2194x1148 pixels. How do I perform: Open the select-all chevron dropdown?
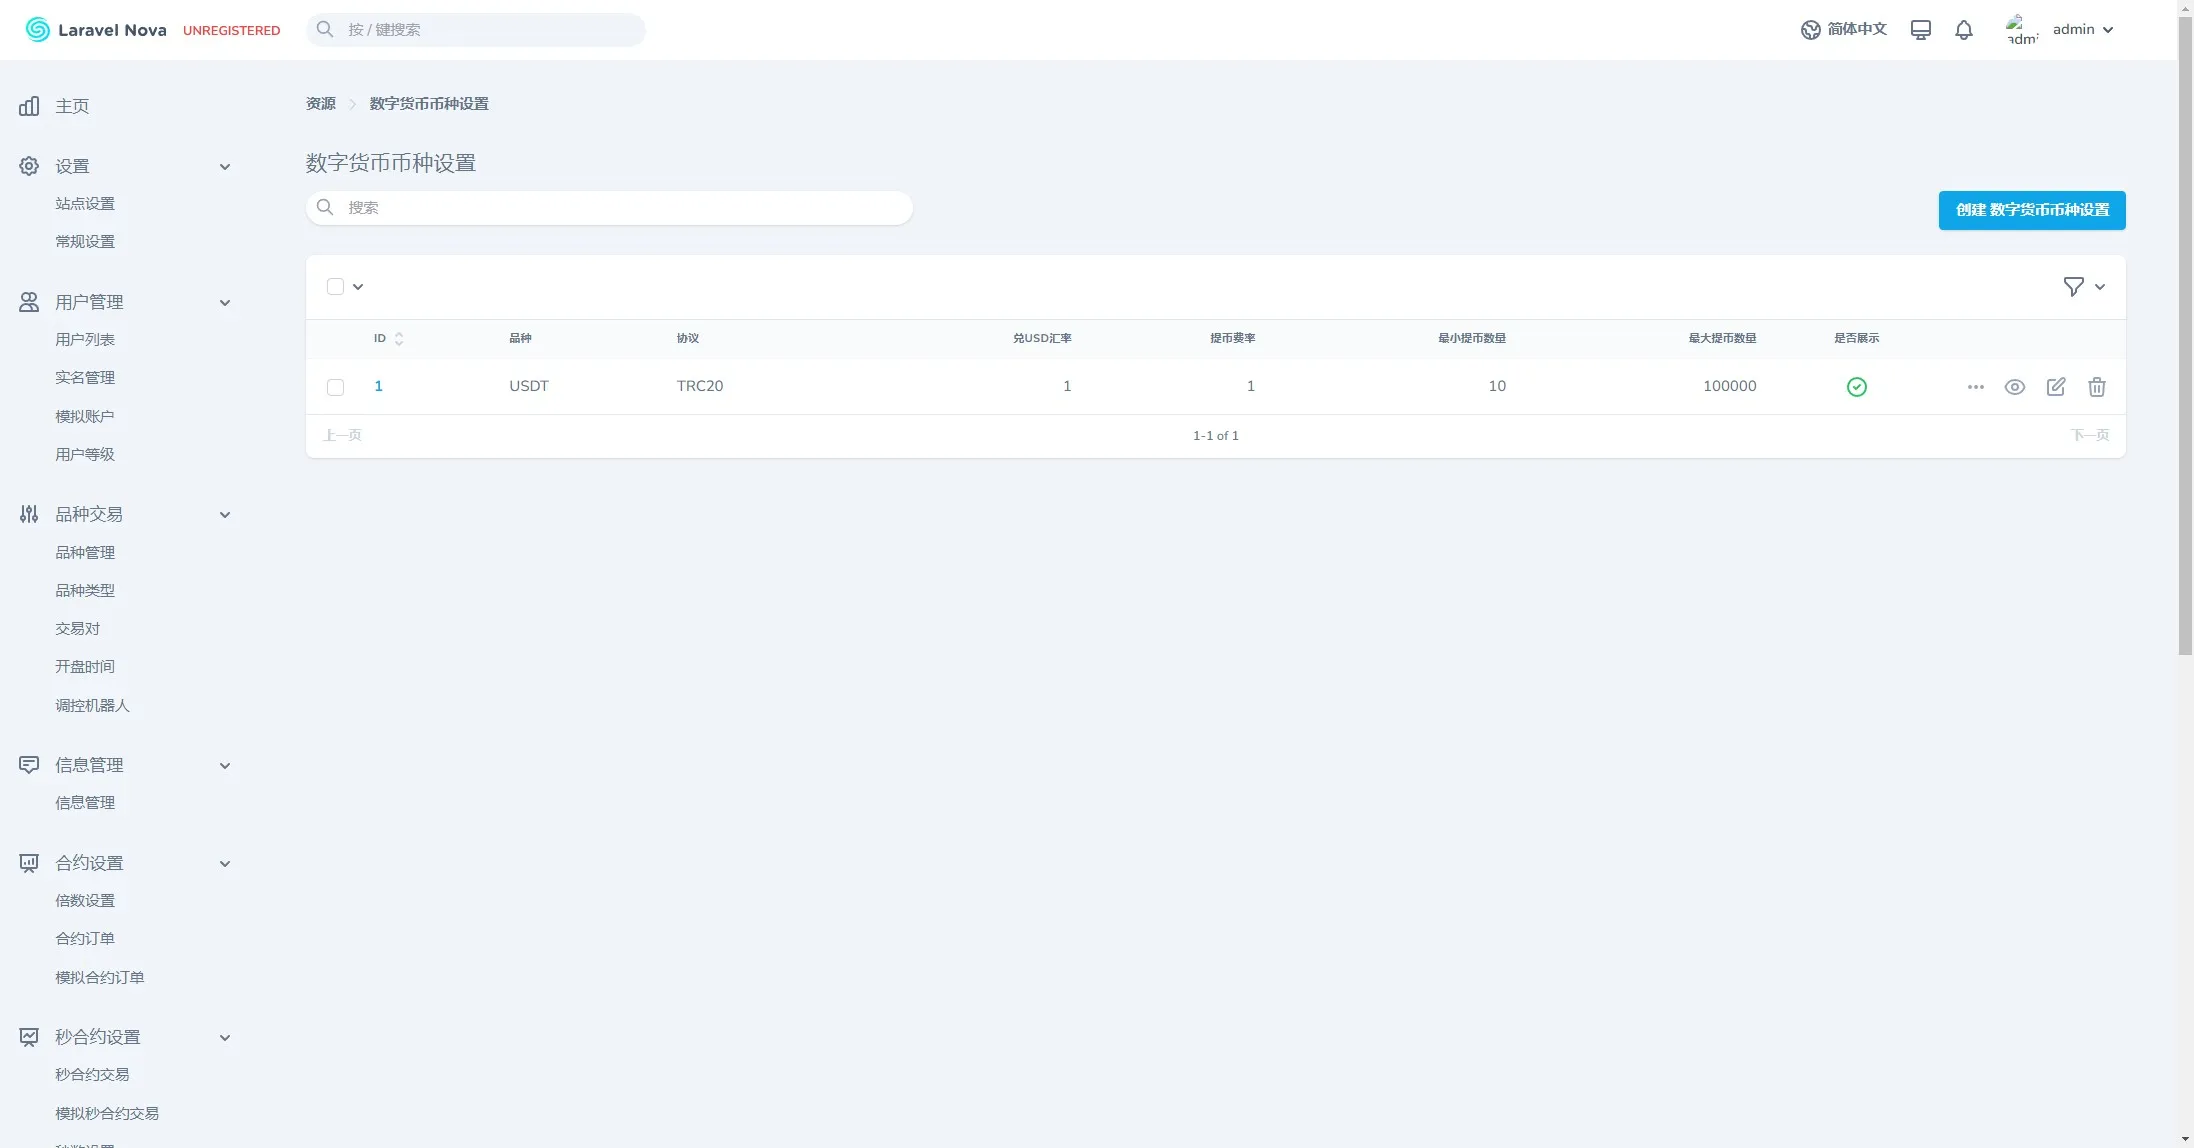coord(358,287)
